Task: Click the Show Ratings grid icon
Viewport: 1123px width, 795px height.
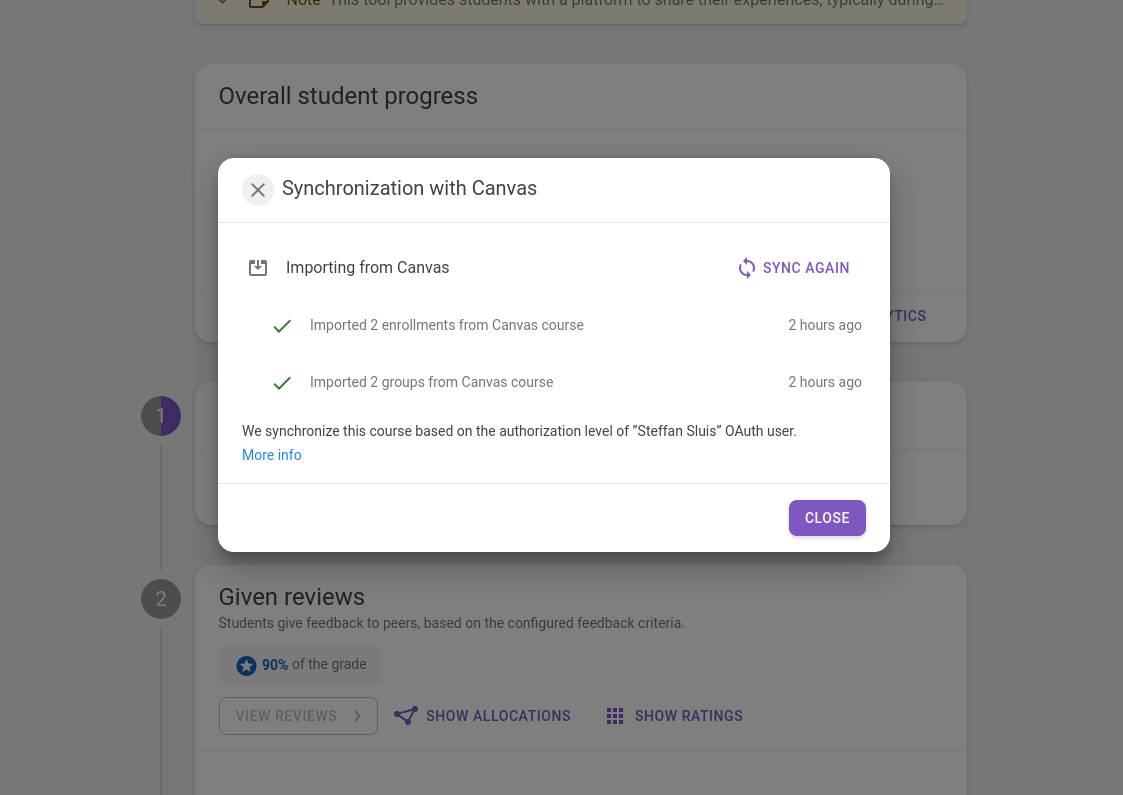Action: tap(614, 716)
